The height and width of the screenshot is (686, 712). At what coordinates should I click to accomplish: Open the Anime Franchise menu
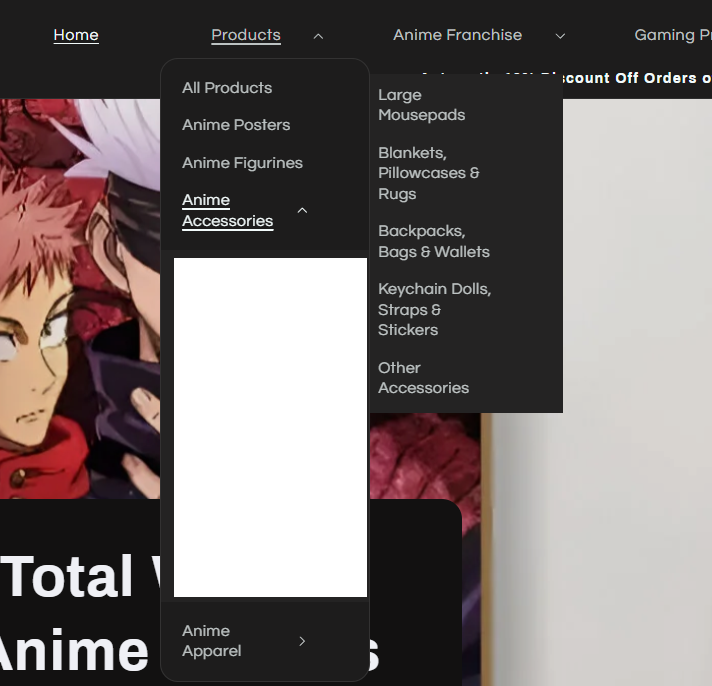[457, 35]
